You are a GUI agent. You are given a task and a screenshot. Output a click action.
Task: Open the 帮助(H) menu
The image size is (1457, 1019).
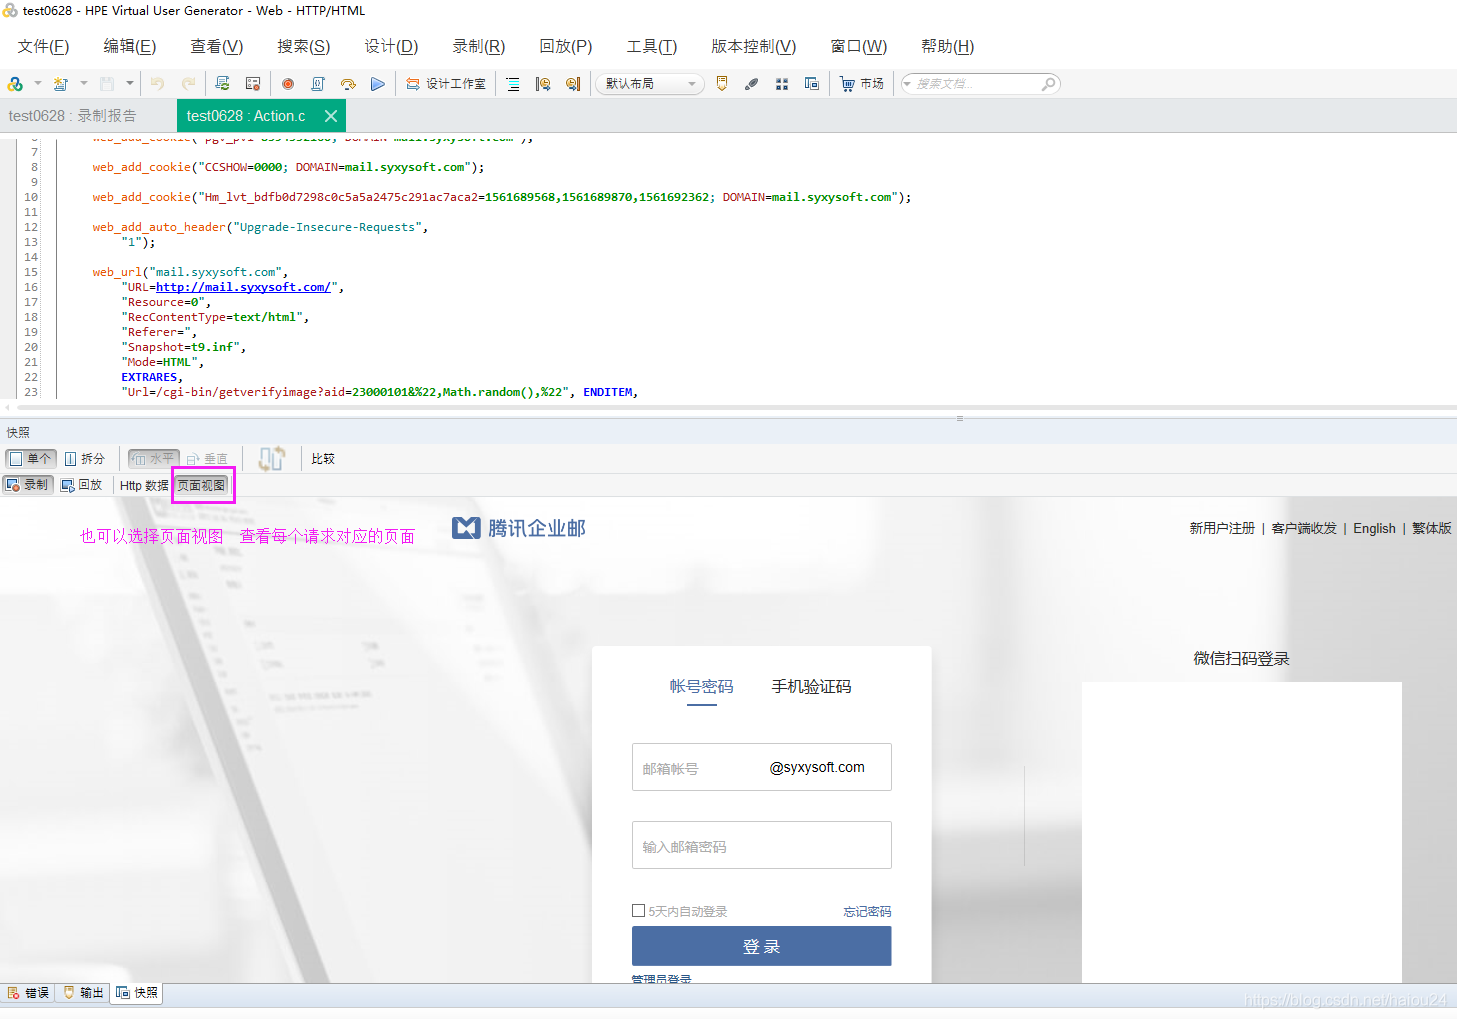pyautogui.click(x=948, y=46)
